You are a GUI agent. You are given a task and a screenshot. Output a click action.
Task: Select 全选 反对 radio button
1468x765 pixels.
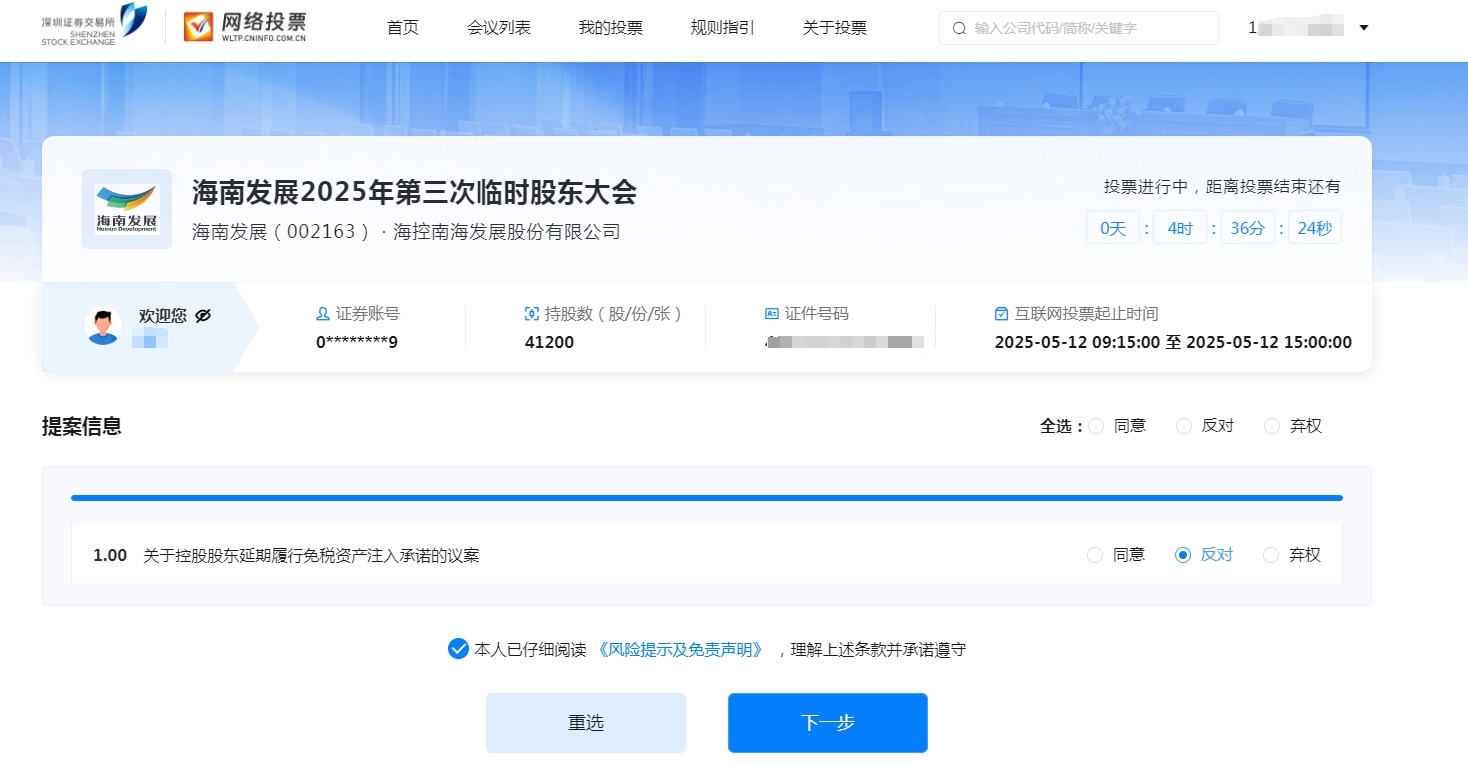tap(1184, 426)
